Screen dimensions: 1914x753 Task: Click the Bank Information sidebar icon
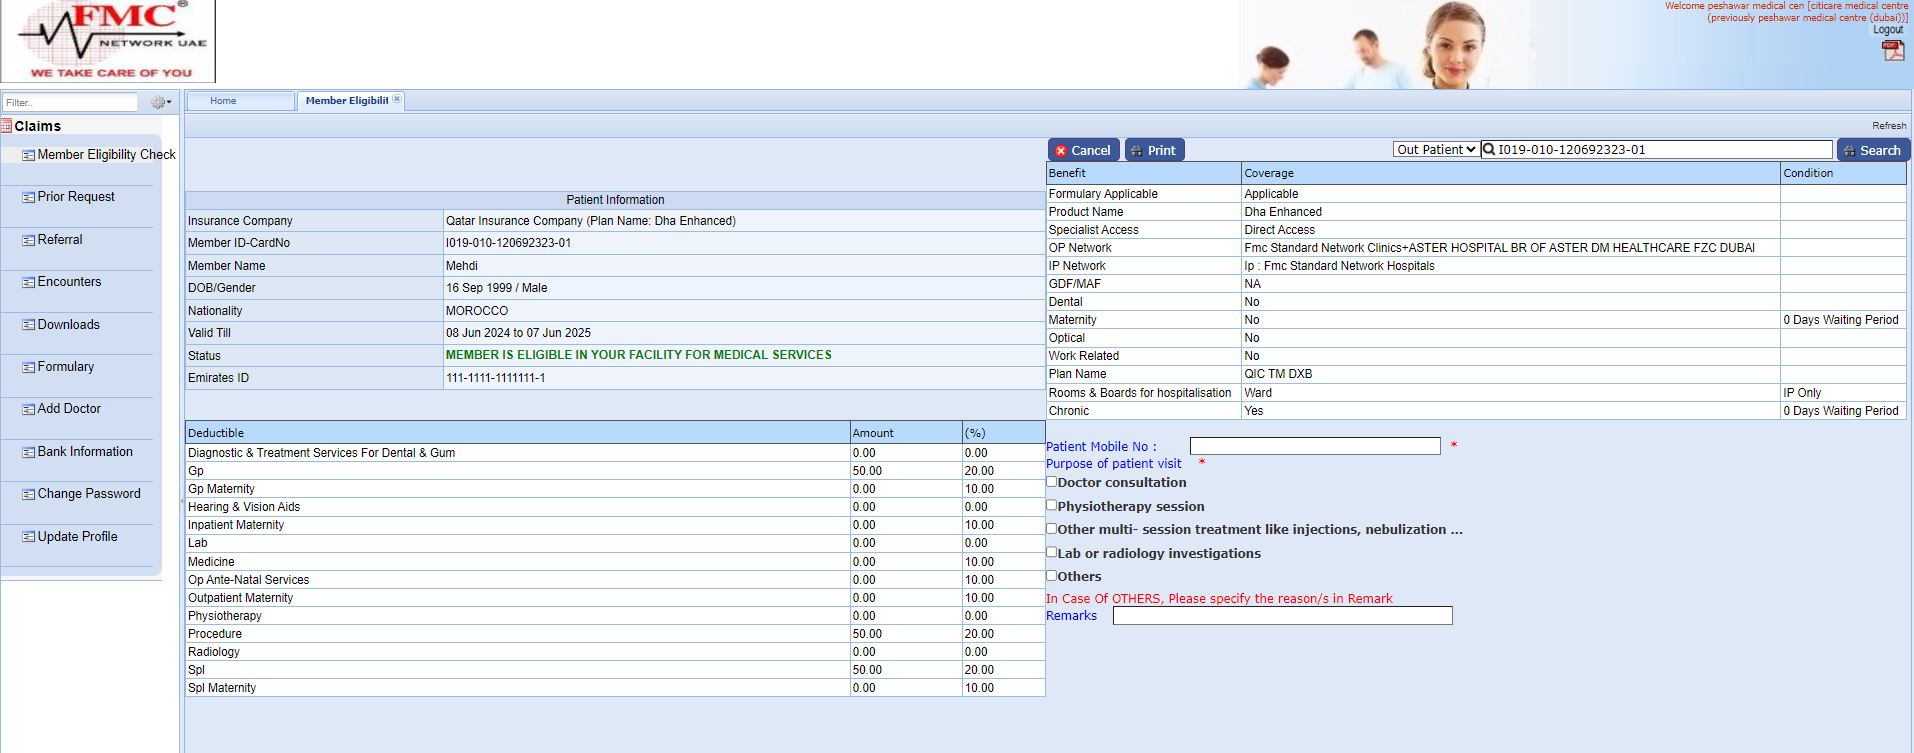coord(29,453)
